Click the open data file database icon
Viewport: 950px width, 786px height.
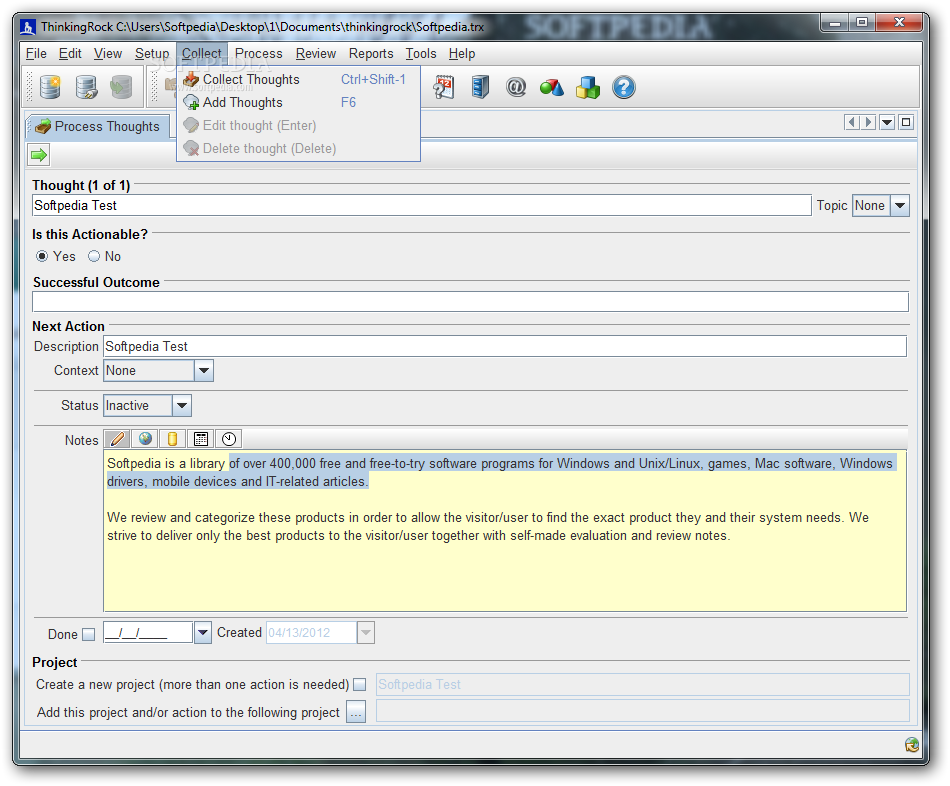point(86,87)
